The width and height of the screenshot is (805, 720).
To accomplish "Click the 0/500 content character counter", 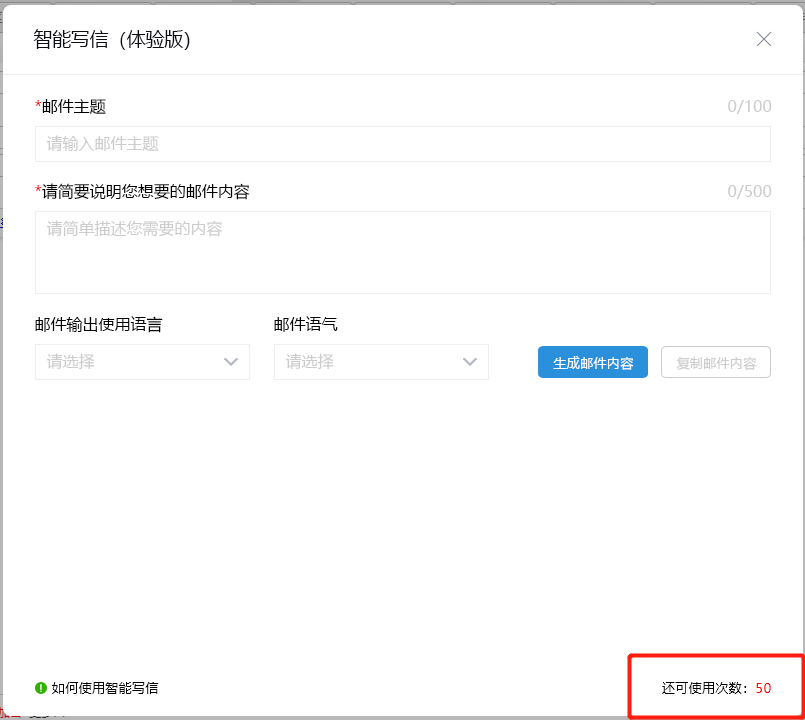I will coord(749,192).
